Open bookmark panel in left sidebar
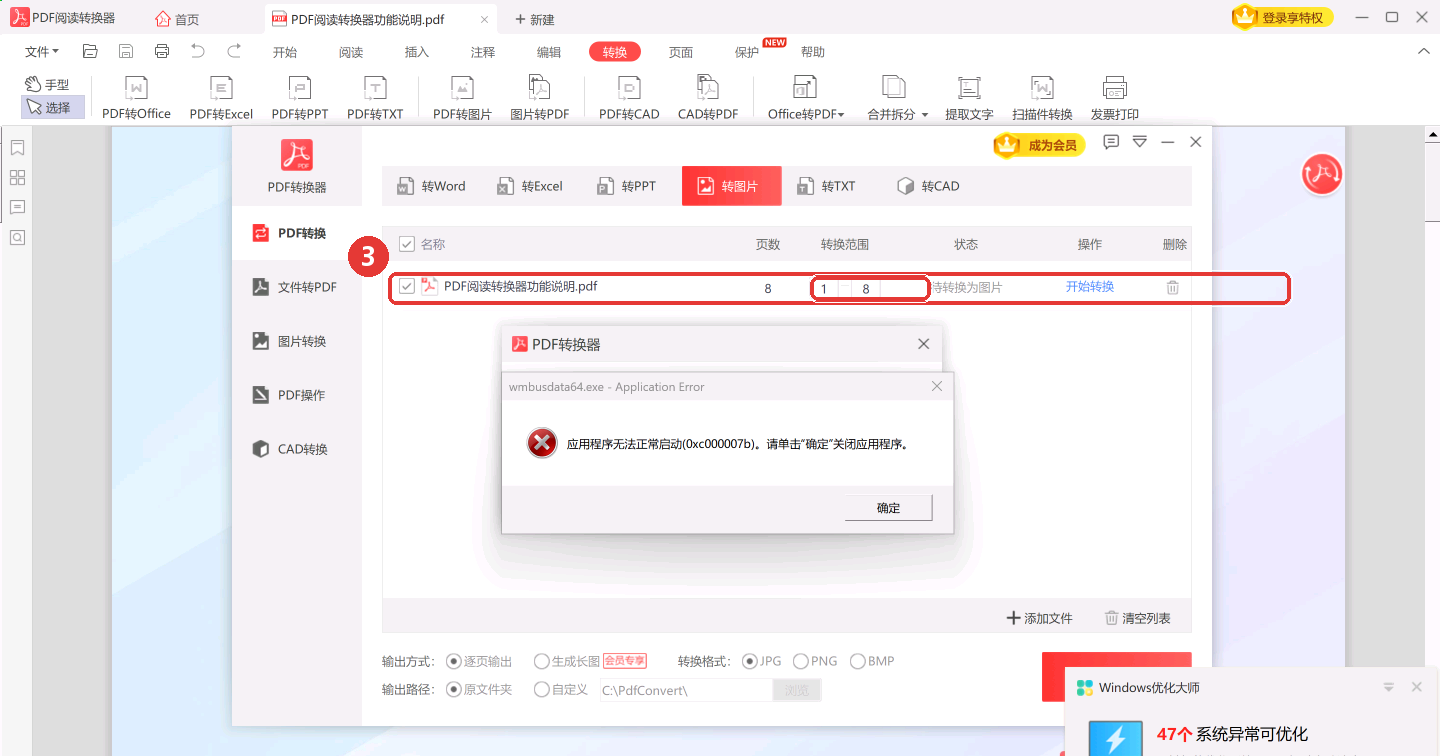 [17, 148]
